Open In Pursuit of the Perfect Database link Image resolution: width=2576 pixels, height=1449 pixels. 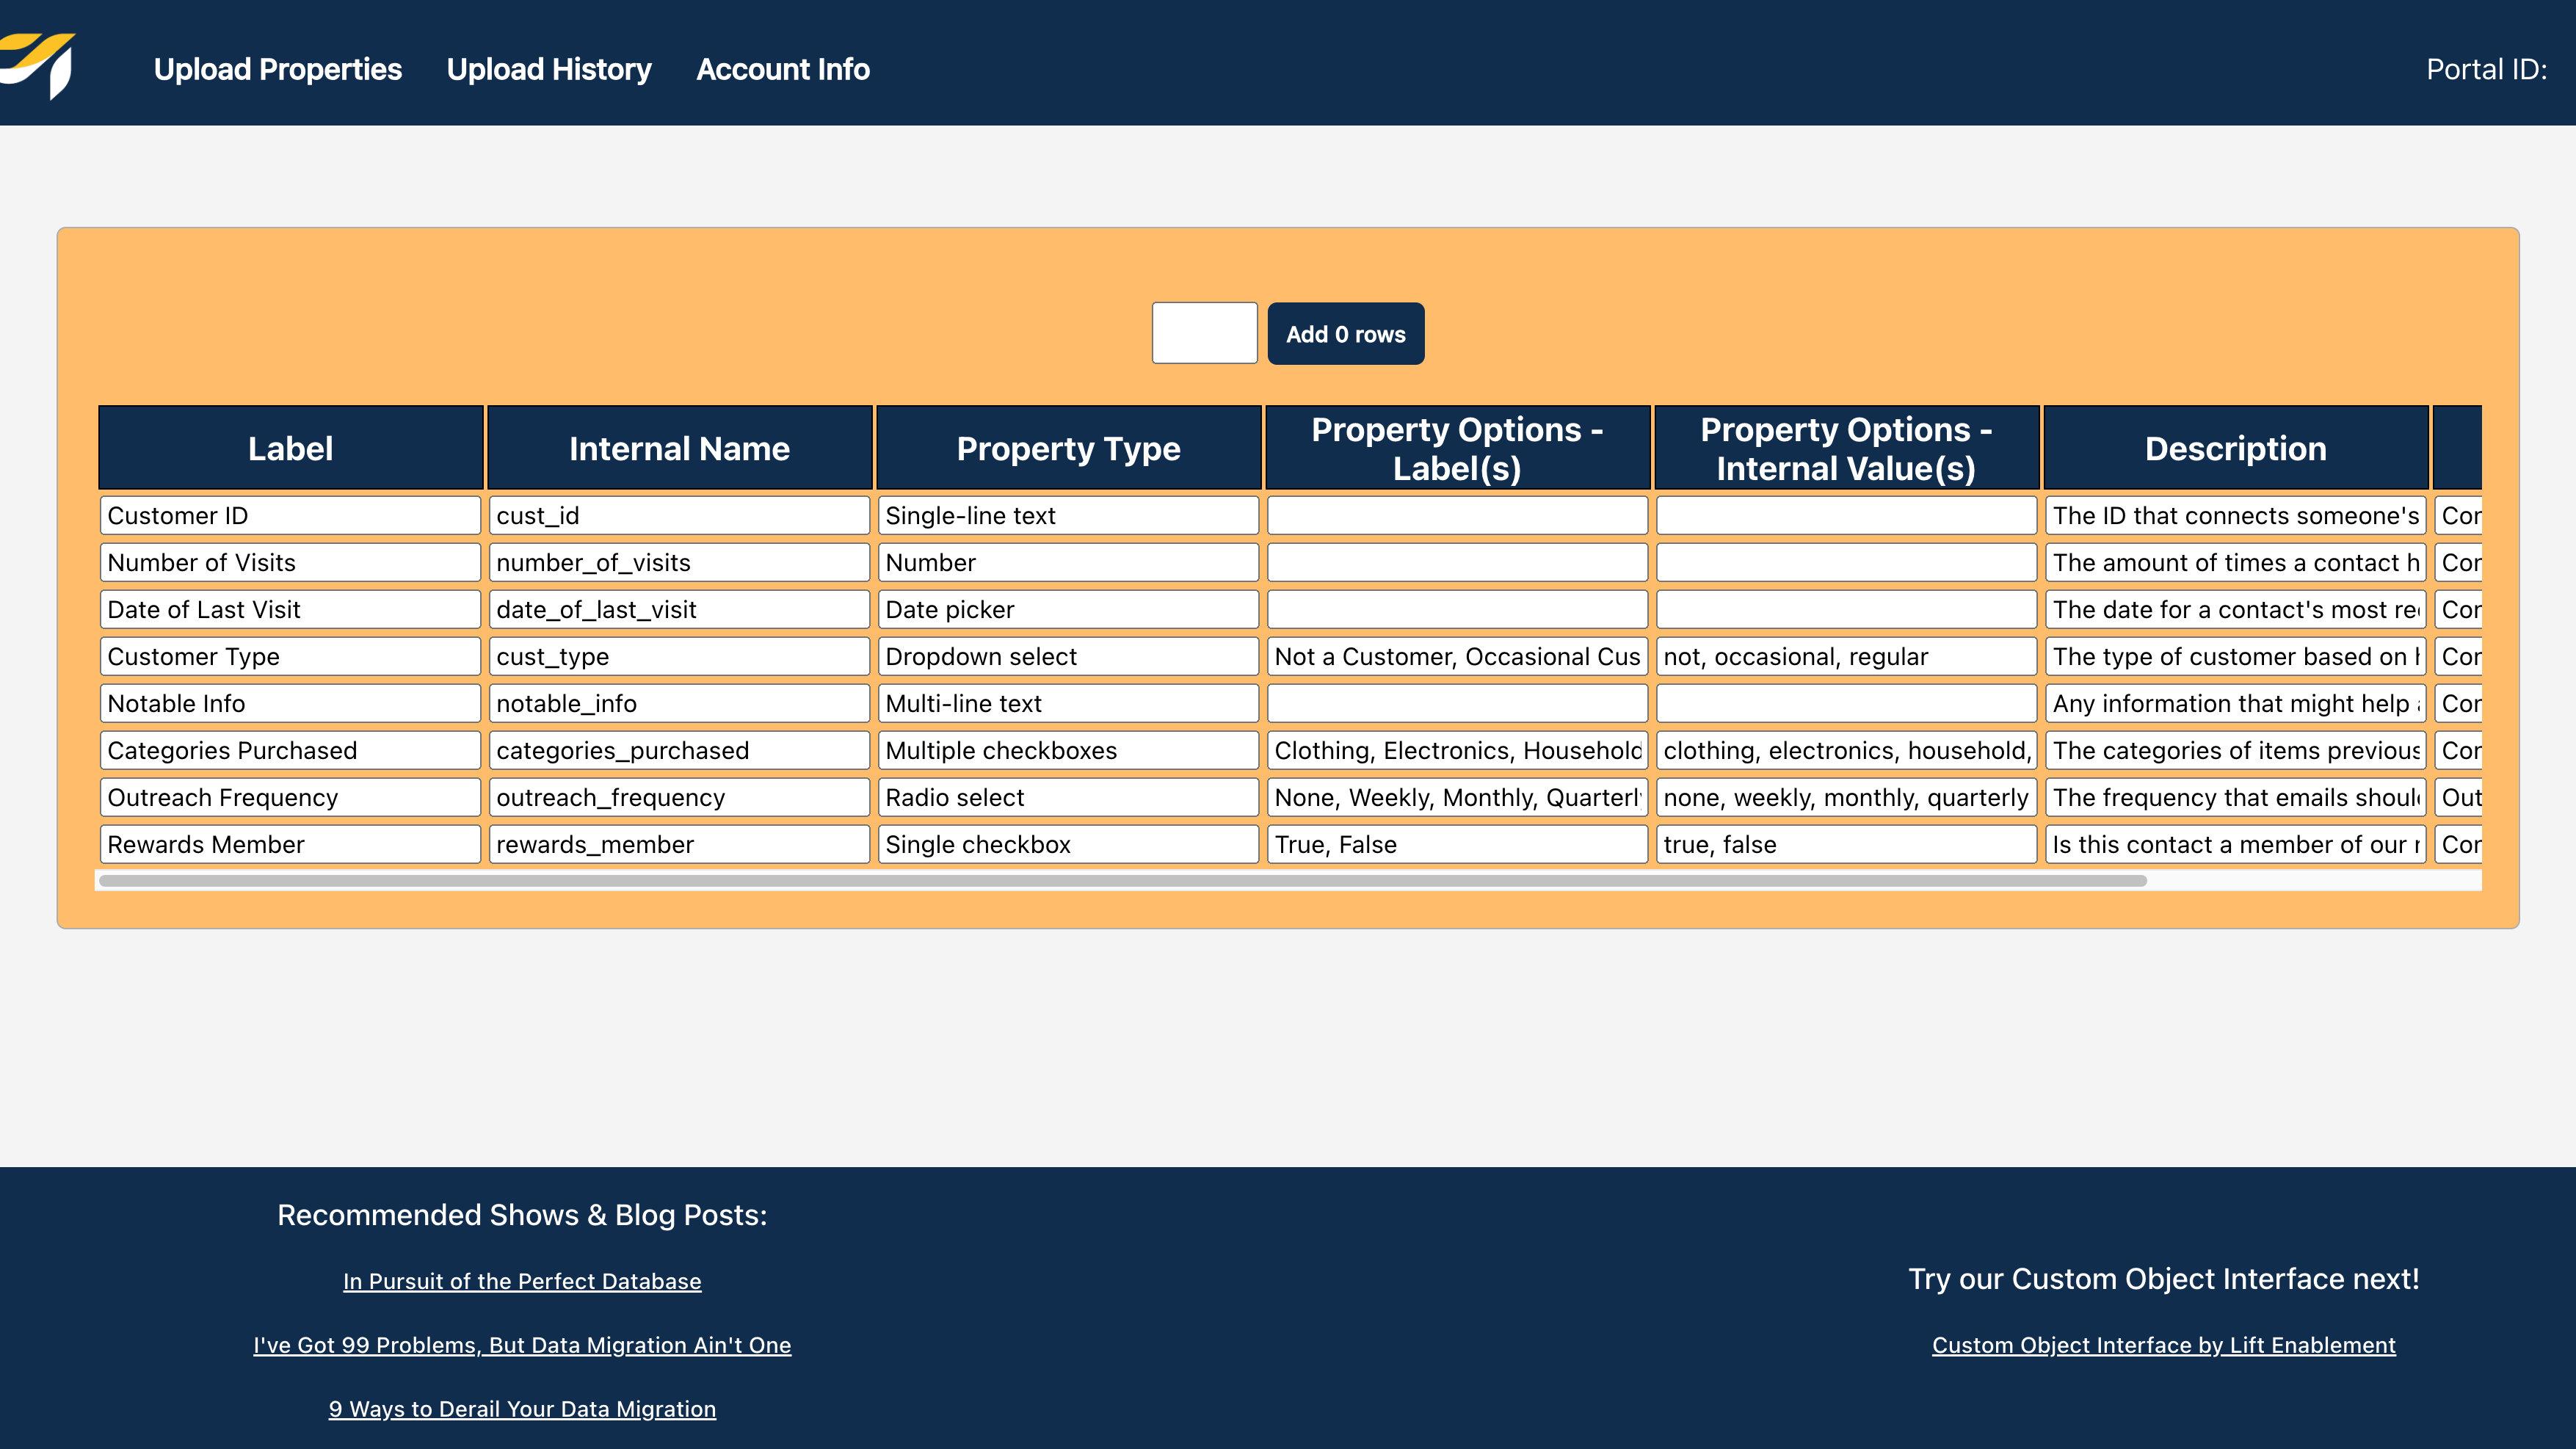522,1281
